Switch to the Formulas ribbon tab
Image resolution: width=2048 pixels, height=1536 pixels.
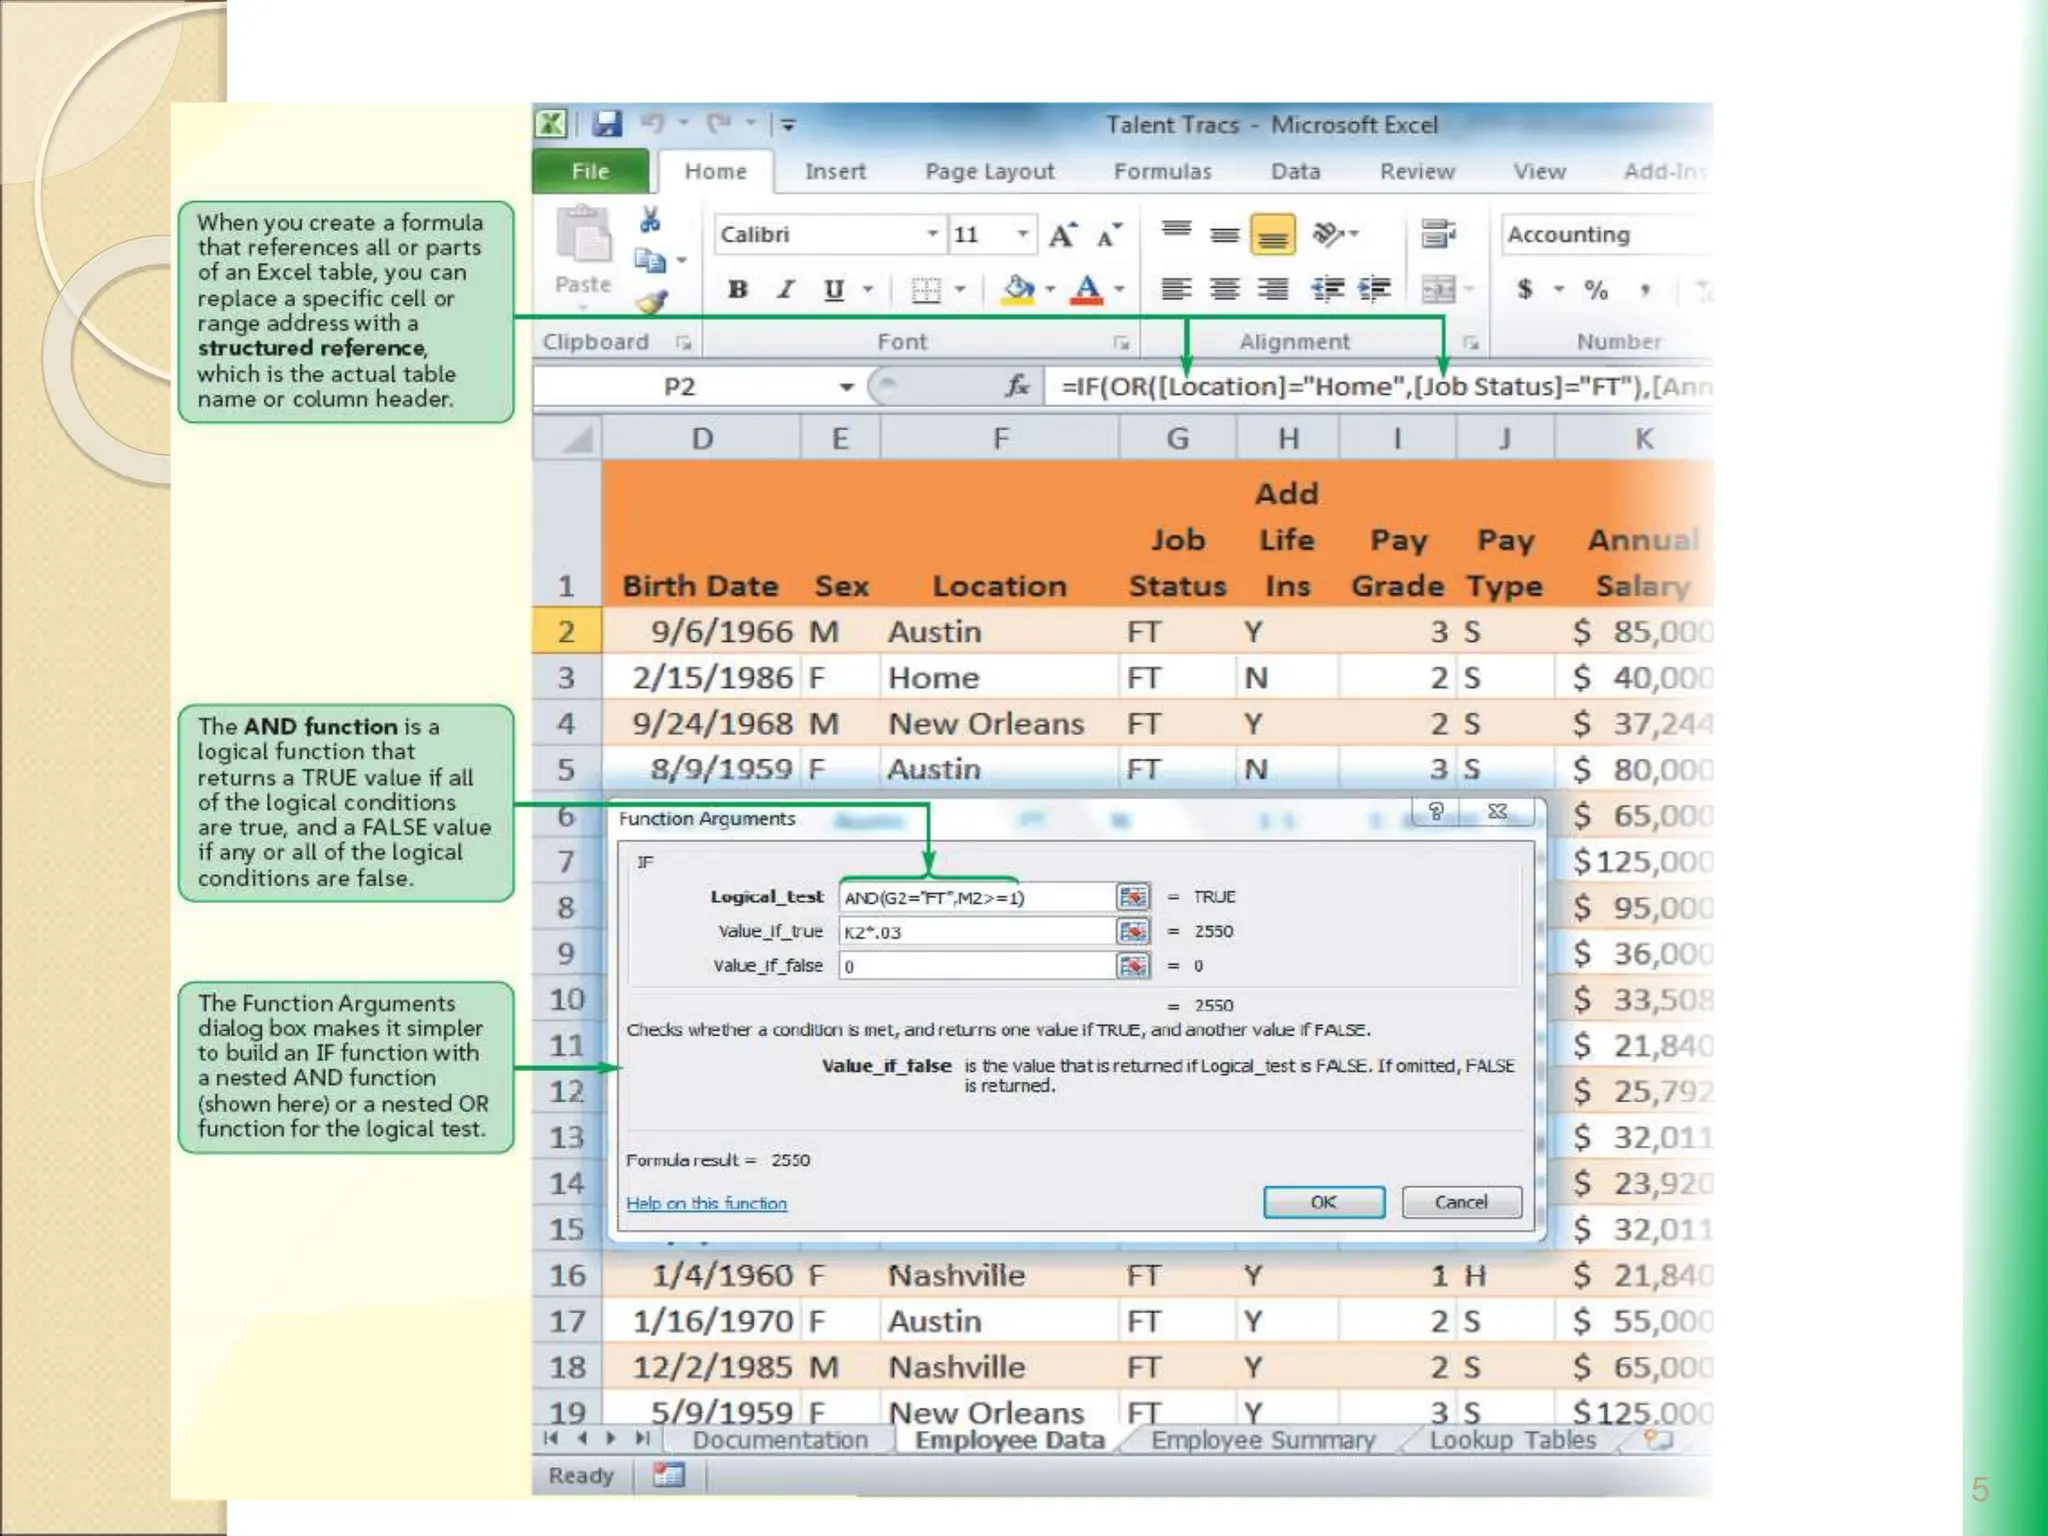click(1162, 172)
